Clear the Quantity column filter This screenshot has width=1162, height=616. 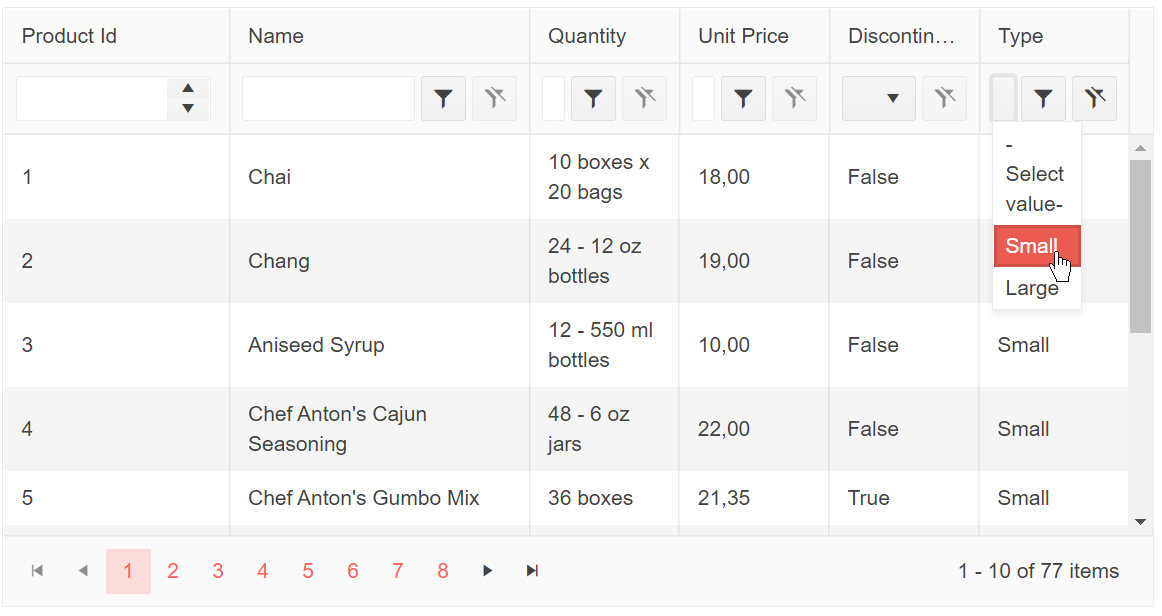pos(644,98)
